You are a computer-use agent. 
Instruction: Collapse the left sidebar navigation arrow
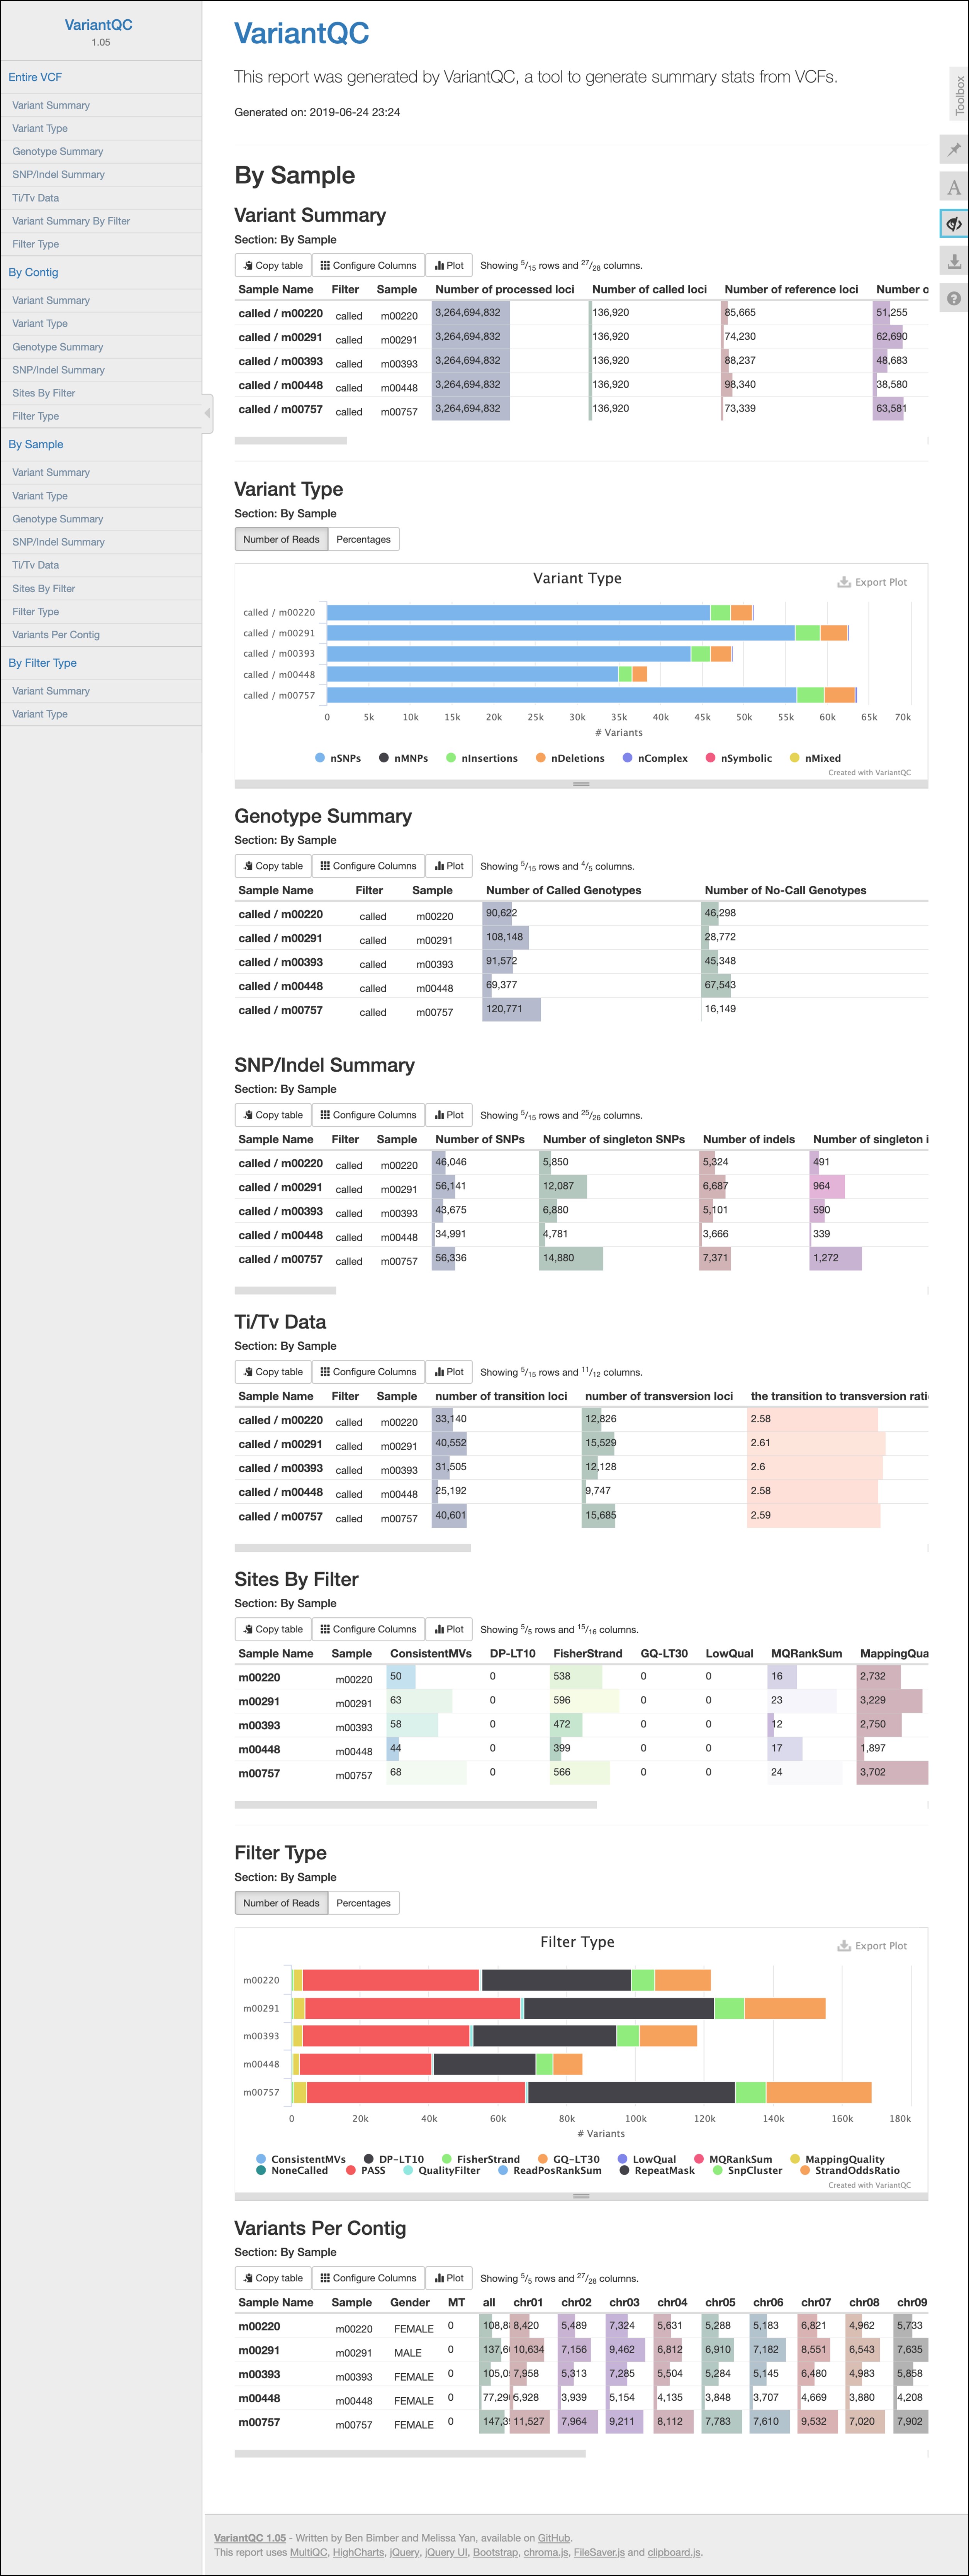point(207,412)
